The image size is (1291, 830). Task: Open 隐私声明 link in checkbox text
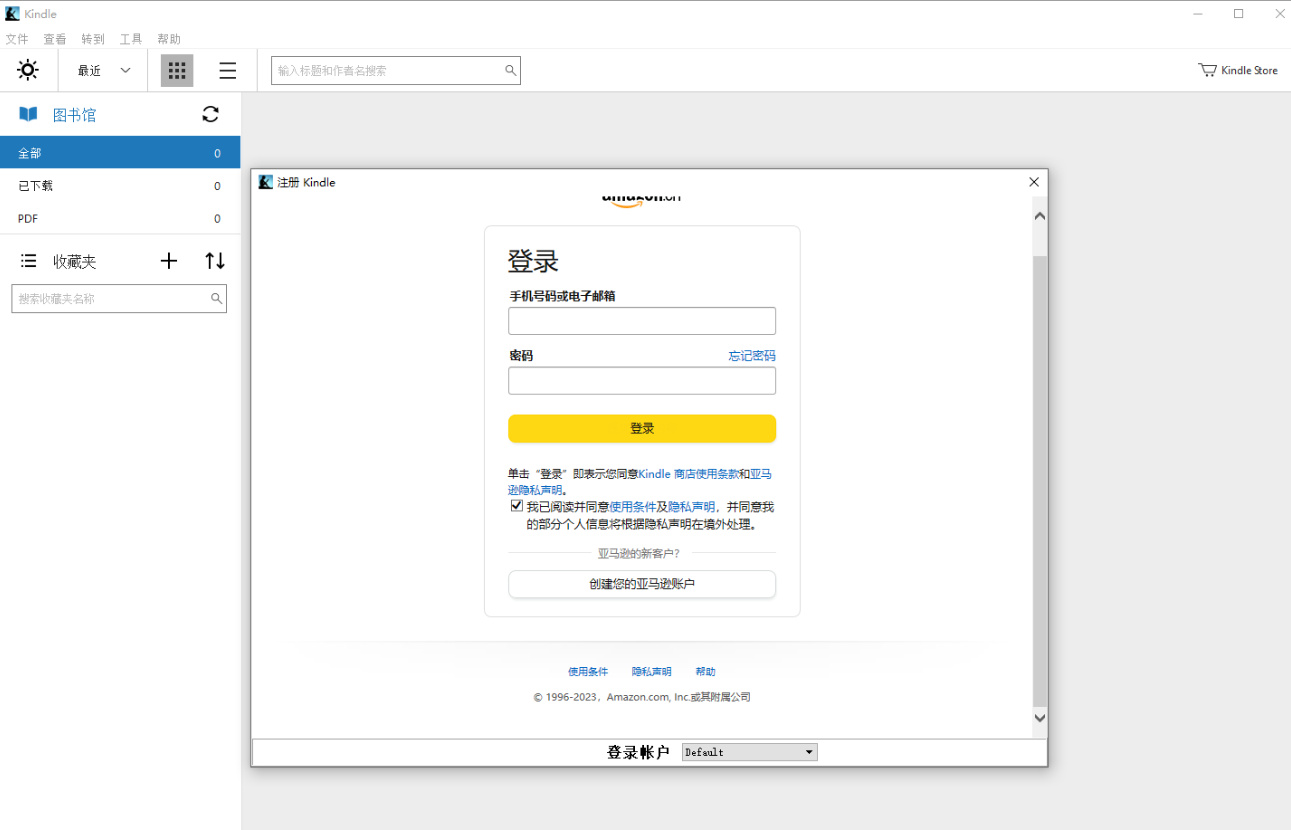pos(692,507)
